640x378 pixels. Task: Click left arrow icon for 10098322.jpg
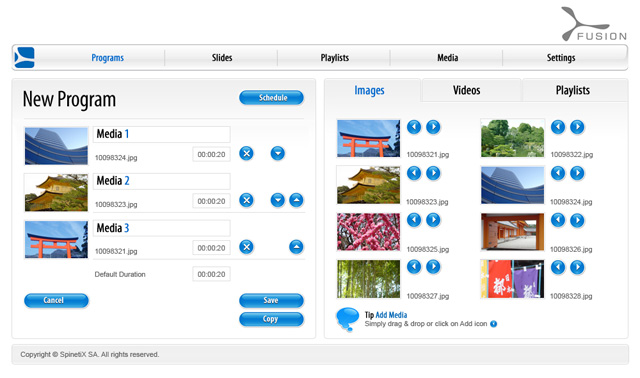pos(558,127)
